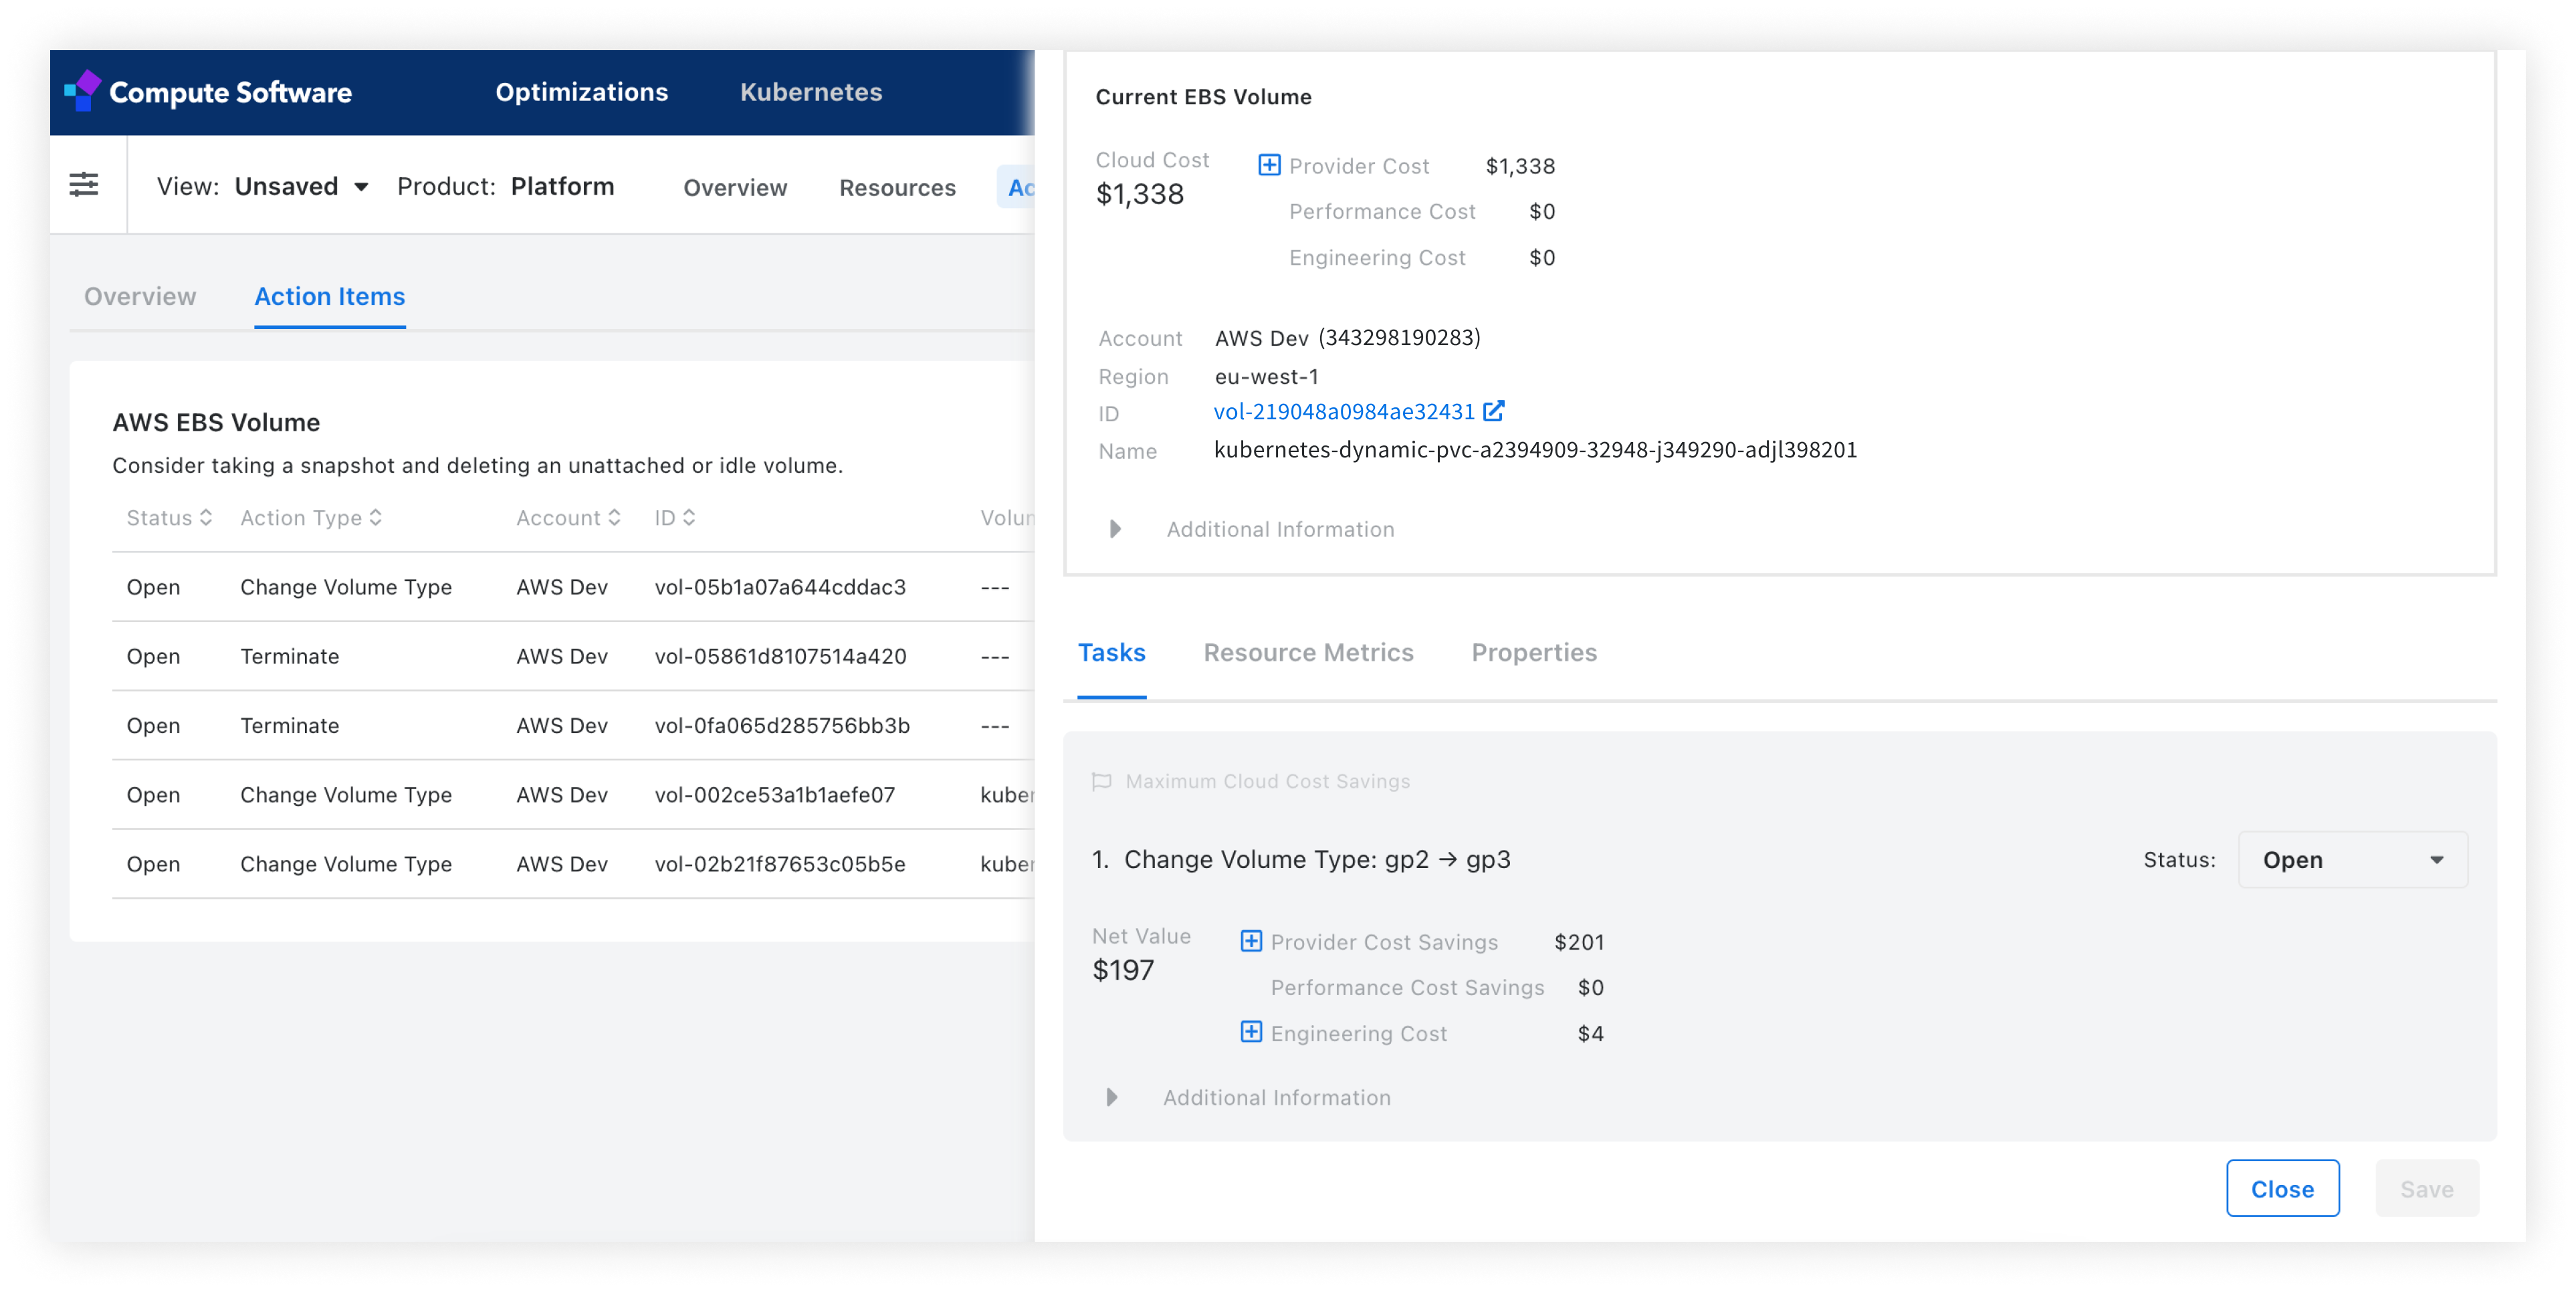
Task: Click the Platform product label
Action: [562, 187]
